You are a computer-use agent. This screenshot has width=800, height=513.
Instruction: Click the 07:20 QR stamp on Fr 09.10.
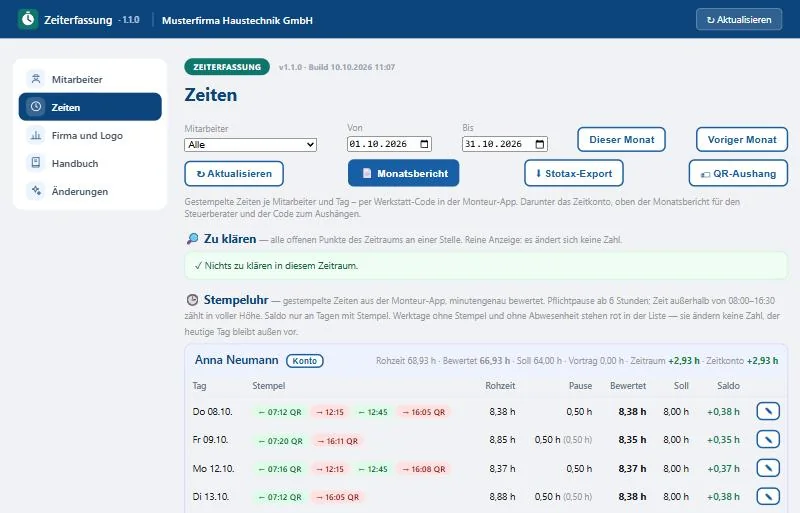click(x=280, y=441)
